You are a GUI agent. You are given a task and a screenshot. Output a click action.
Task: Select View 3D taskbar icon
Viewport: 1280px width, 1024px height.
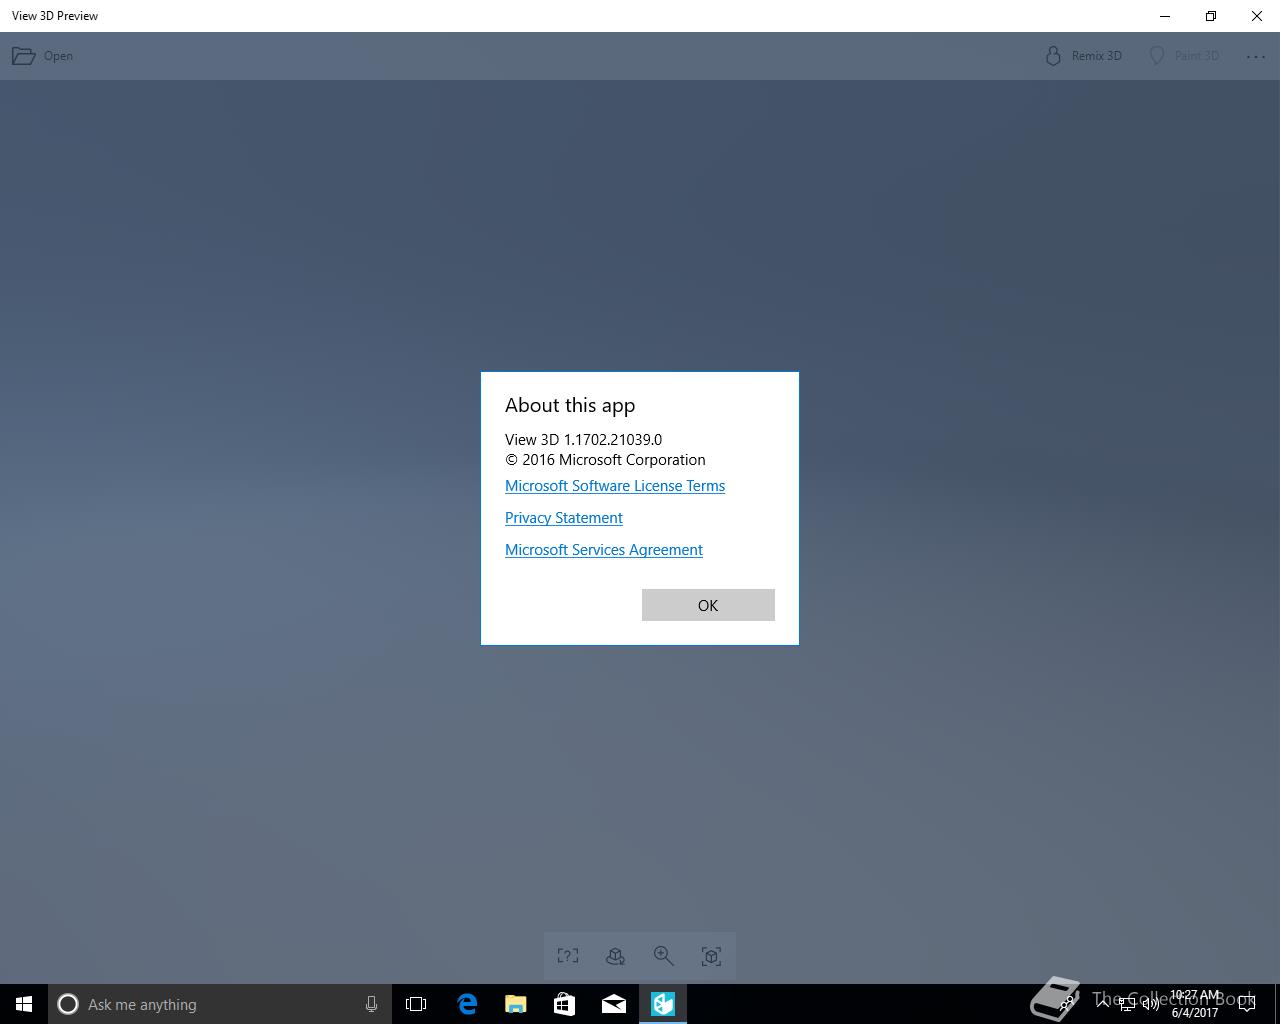click(x=663, y=1004)
